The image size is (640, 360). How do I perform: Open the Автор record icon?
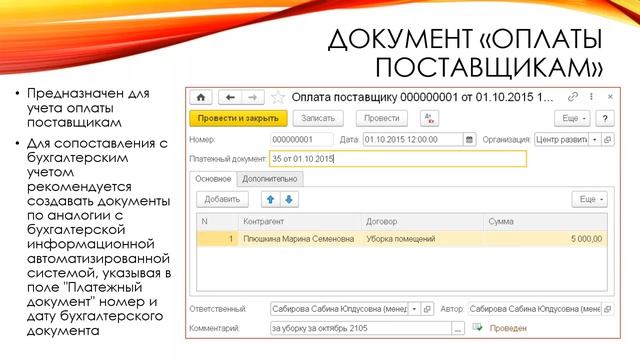608,309
